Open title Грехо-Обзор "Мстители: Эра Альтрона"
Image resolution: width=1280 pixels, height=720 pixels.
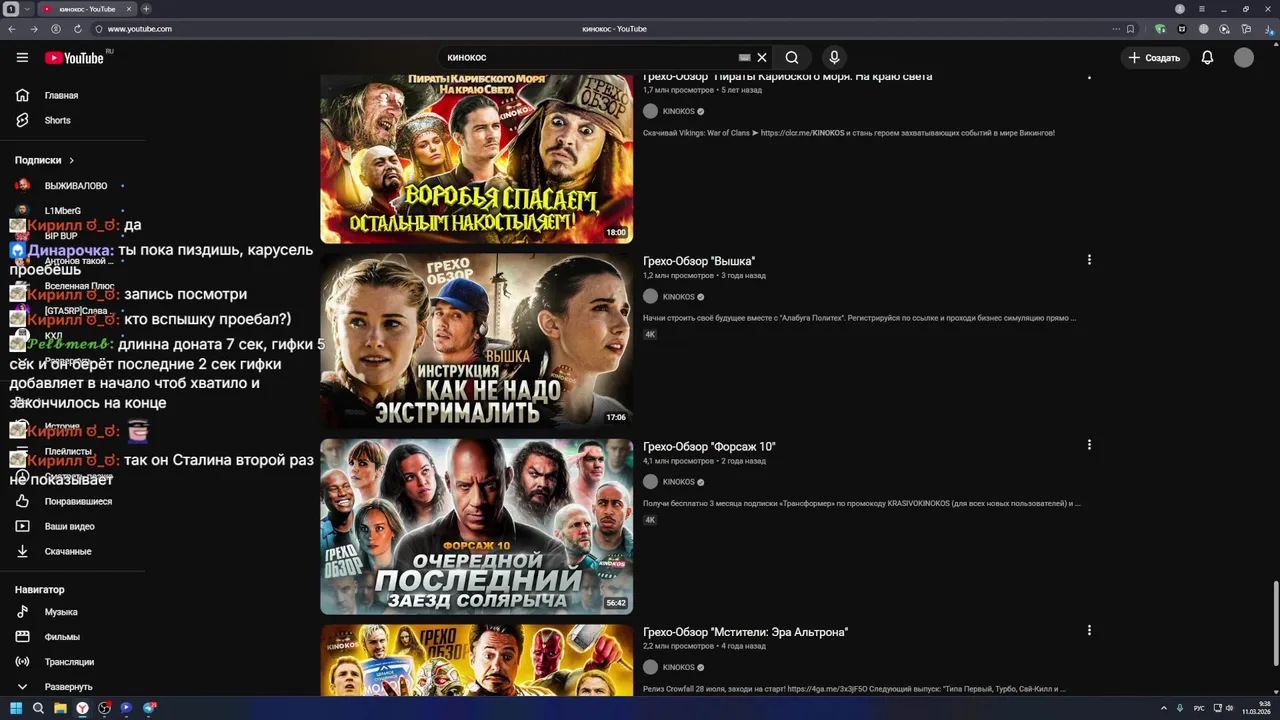pyautogui.click(x=745, y=632)
